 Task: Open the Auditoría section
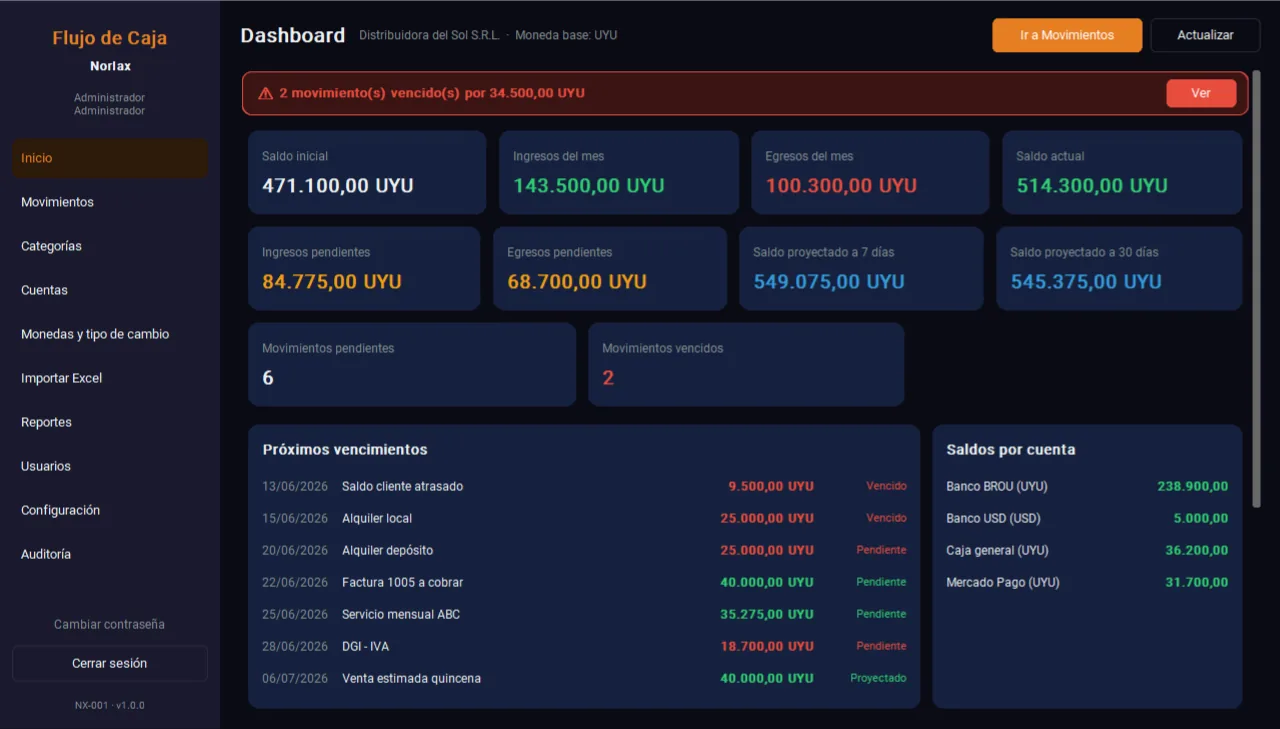tap(110, 554)
